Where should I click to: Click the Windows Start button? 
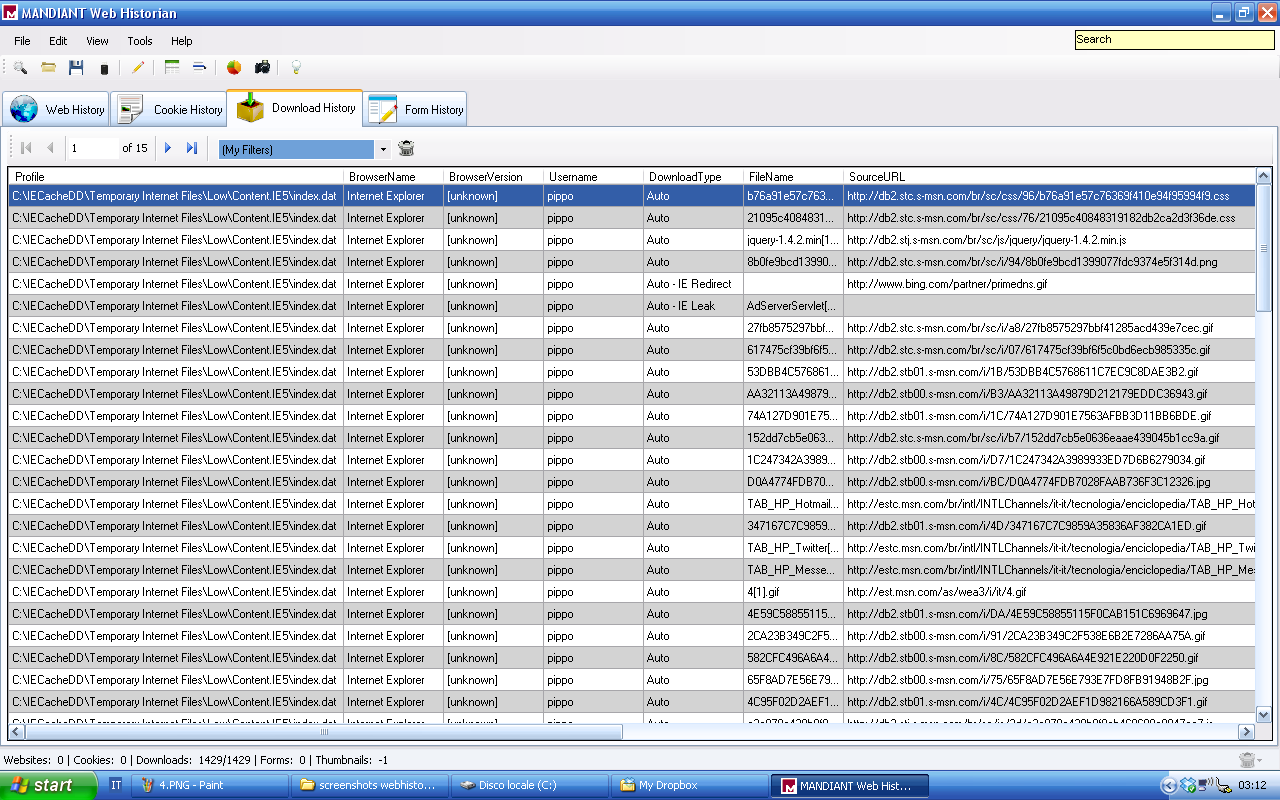pyautogui.click(x=48, y=785)
